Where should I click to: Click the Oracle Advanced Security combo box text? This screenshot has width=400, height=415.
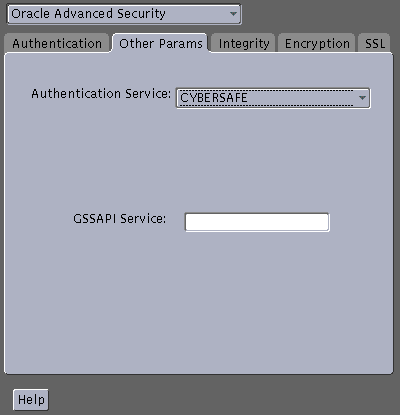(88, 14)
